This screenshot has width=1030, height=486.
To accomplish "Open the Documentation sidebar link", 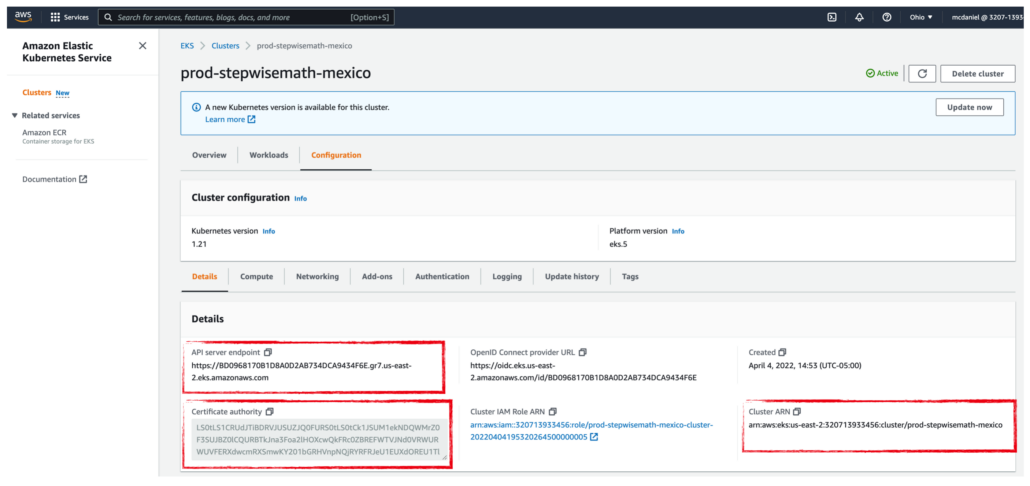I will 49,179.
